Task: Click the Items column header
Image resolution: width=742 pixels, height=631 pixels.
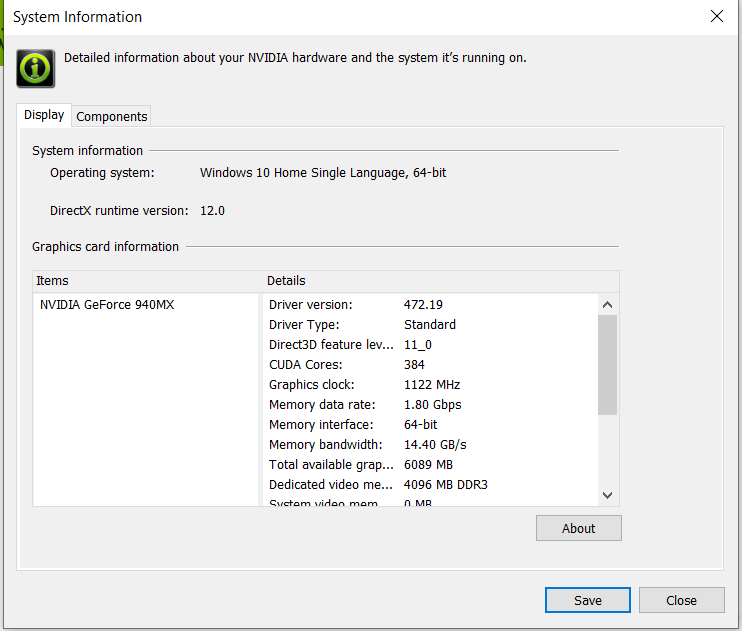Action: tap(146, 281)
